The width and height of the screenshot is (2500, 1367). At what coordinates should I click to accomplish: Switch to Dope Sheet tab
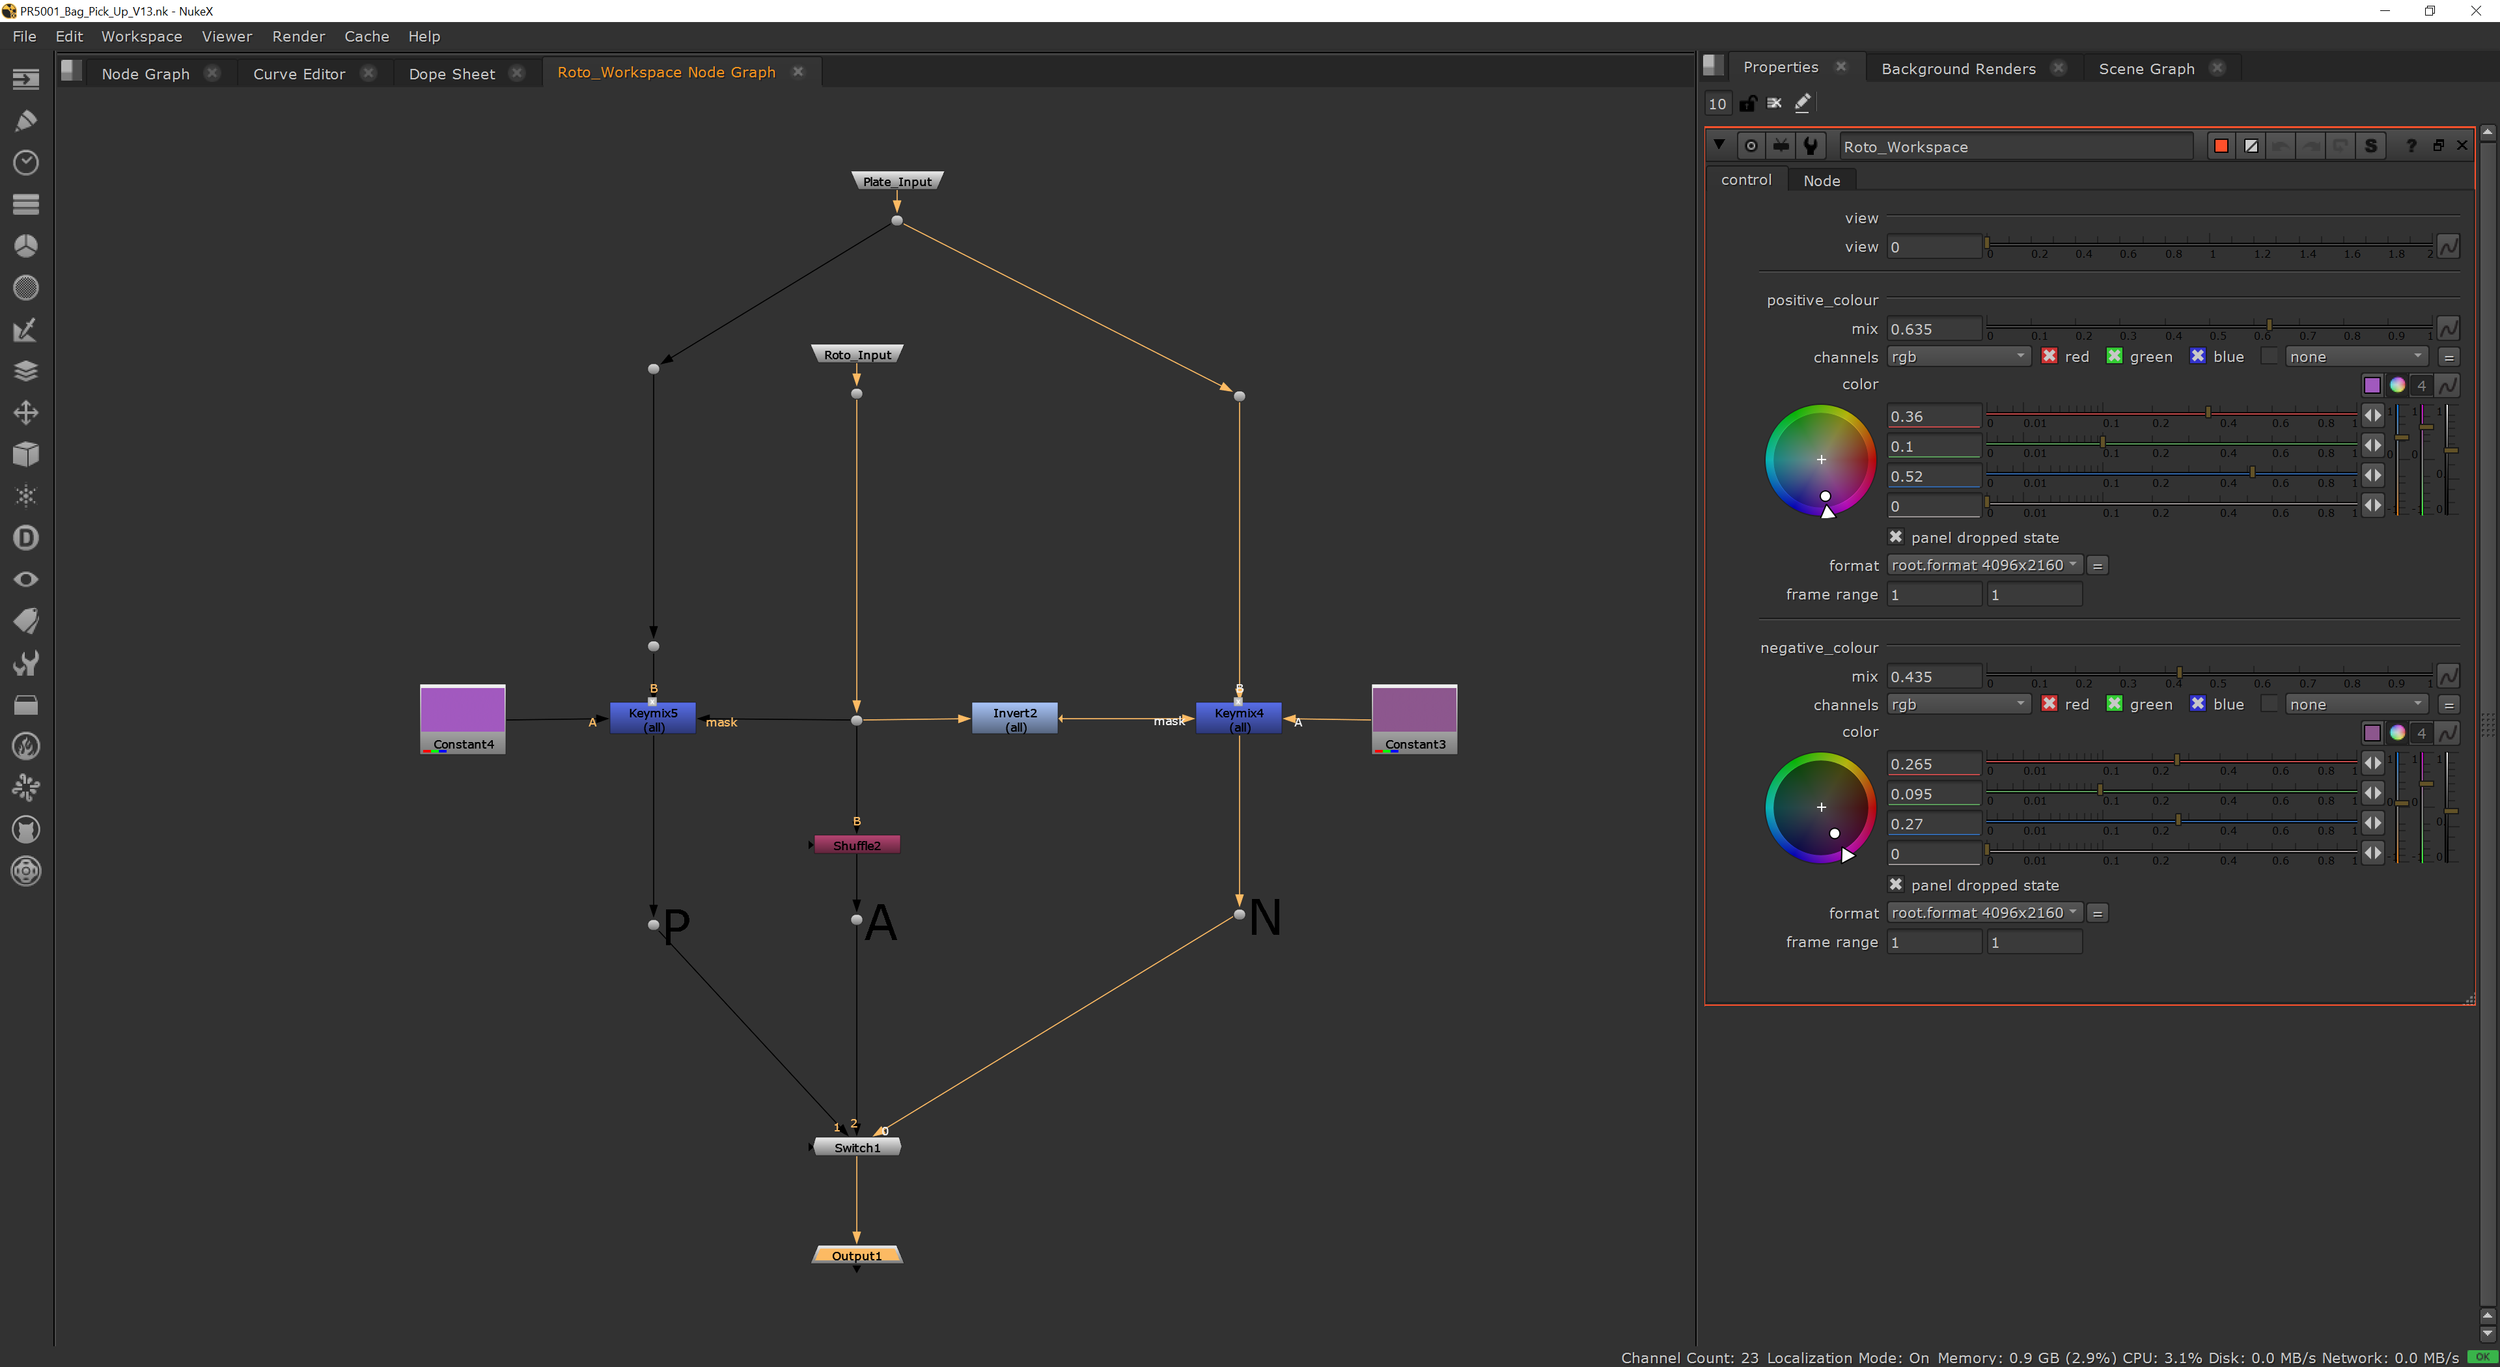pyautogui.click(x=451, y=74)
